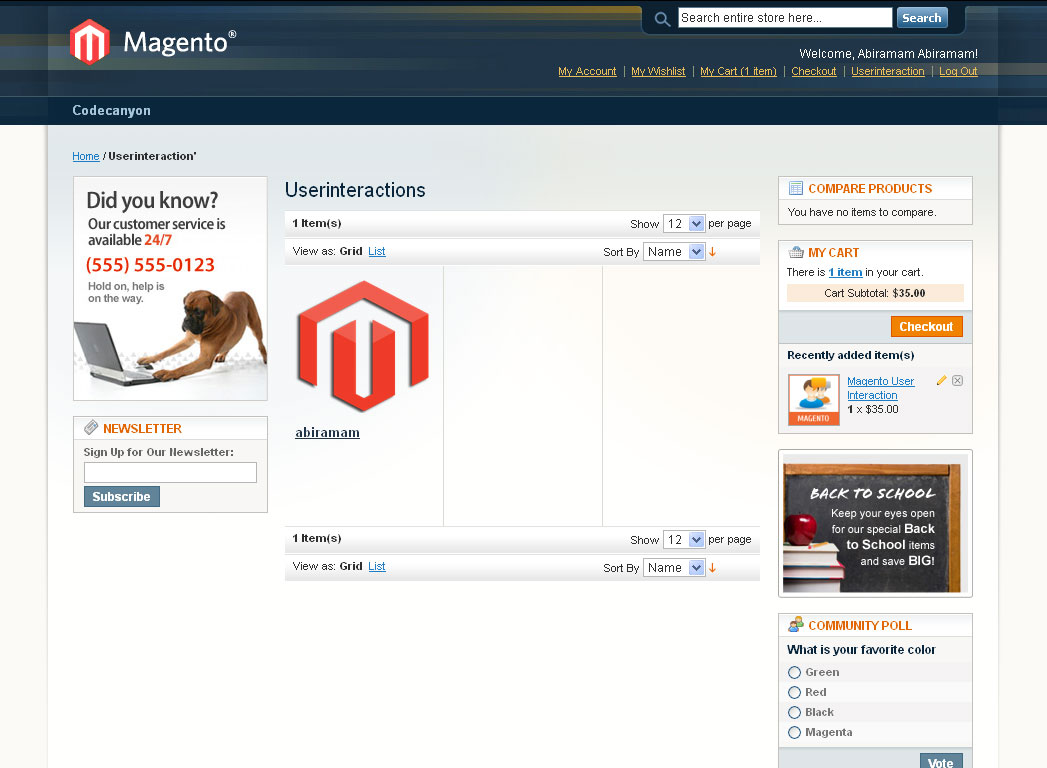
Task: Open top Show per page dropdown
Action: [684, 224]
